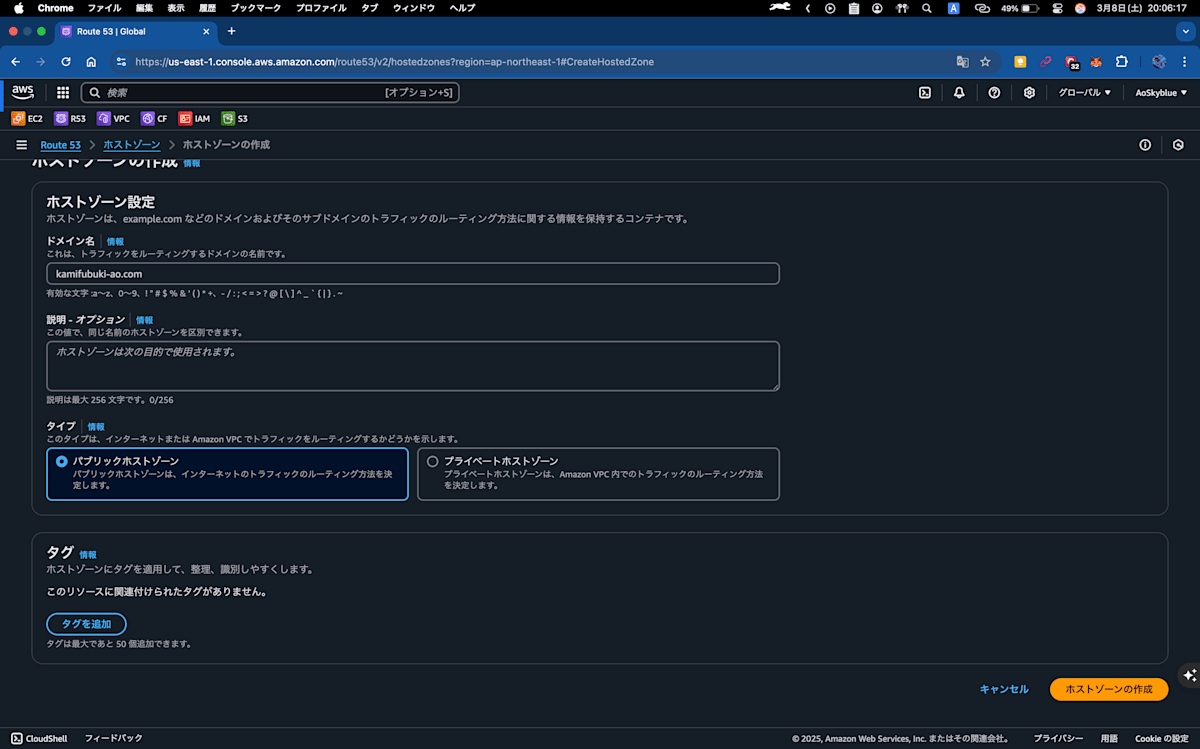The height and width of the screenshot is (749, 1200).
Task: Open console settings via gear icon
Action: 1028,92
